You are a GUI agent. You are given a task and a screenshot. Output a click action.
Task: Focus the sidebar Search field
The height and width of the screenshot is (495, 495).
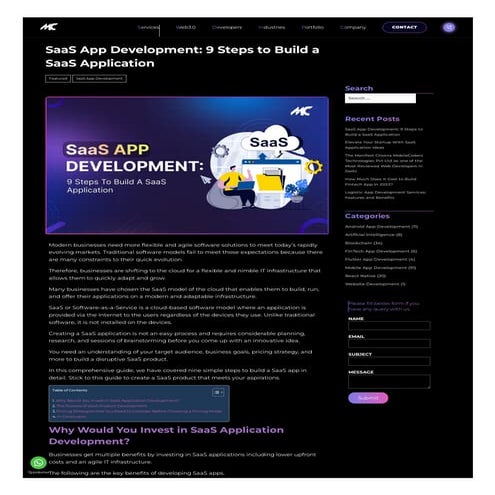(380, 98)
